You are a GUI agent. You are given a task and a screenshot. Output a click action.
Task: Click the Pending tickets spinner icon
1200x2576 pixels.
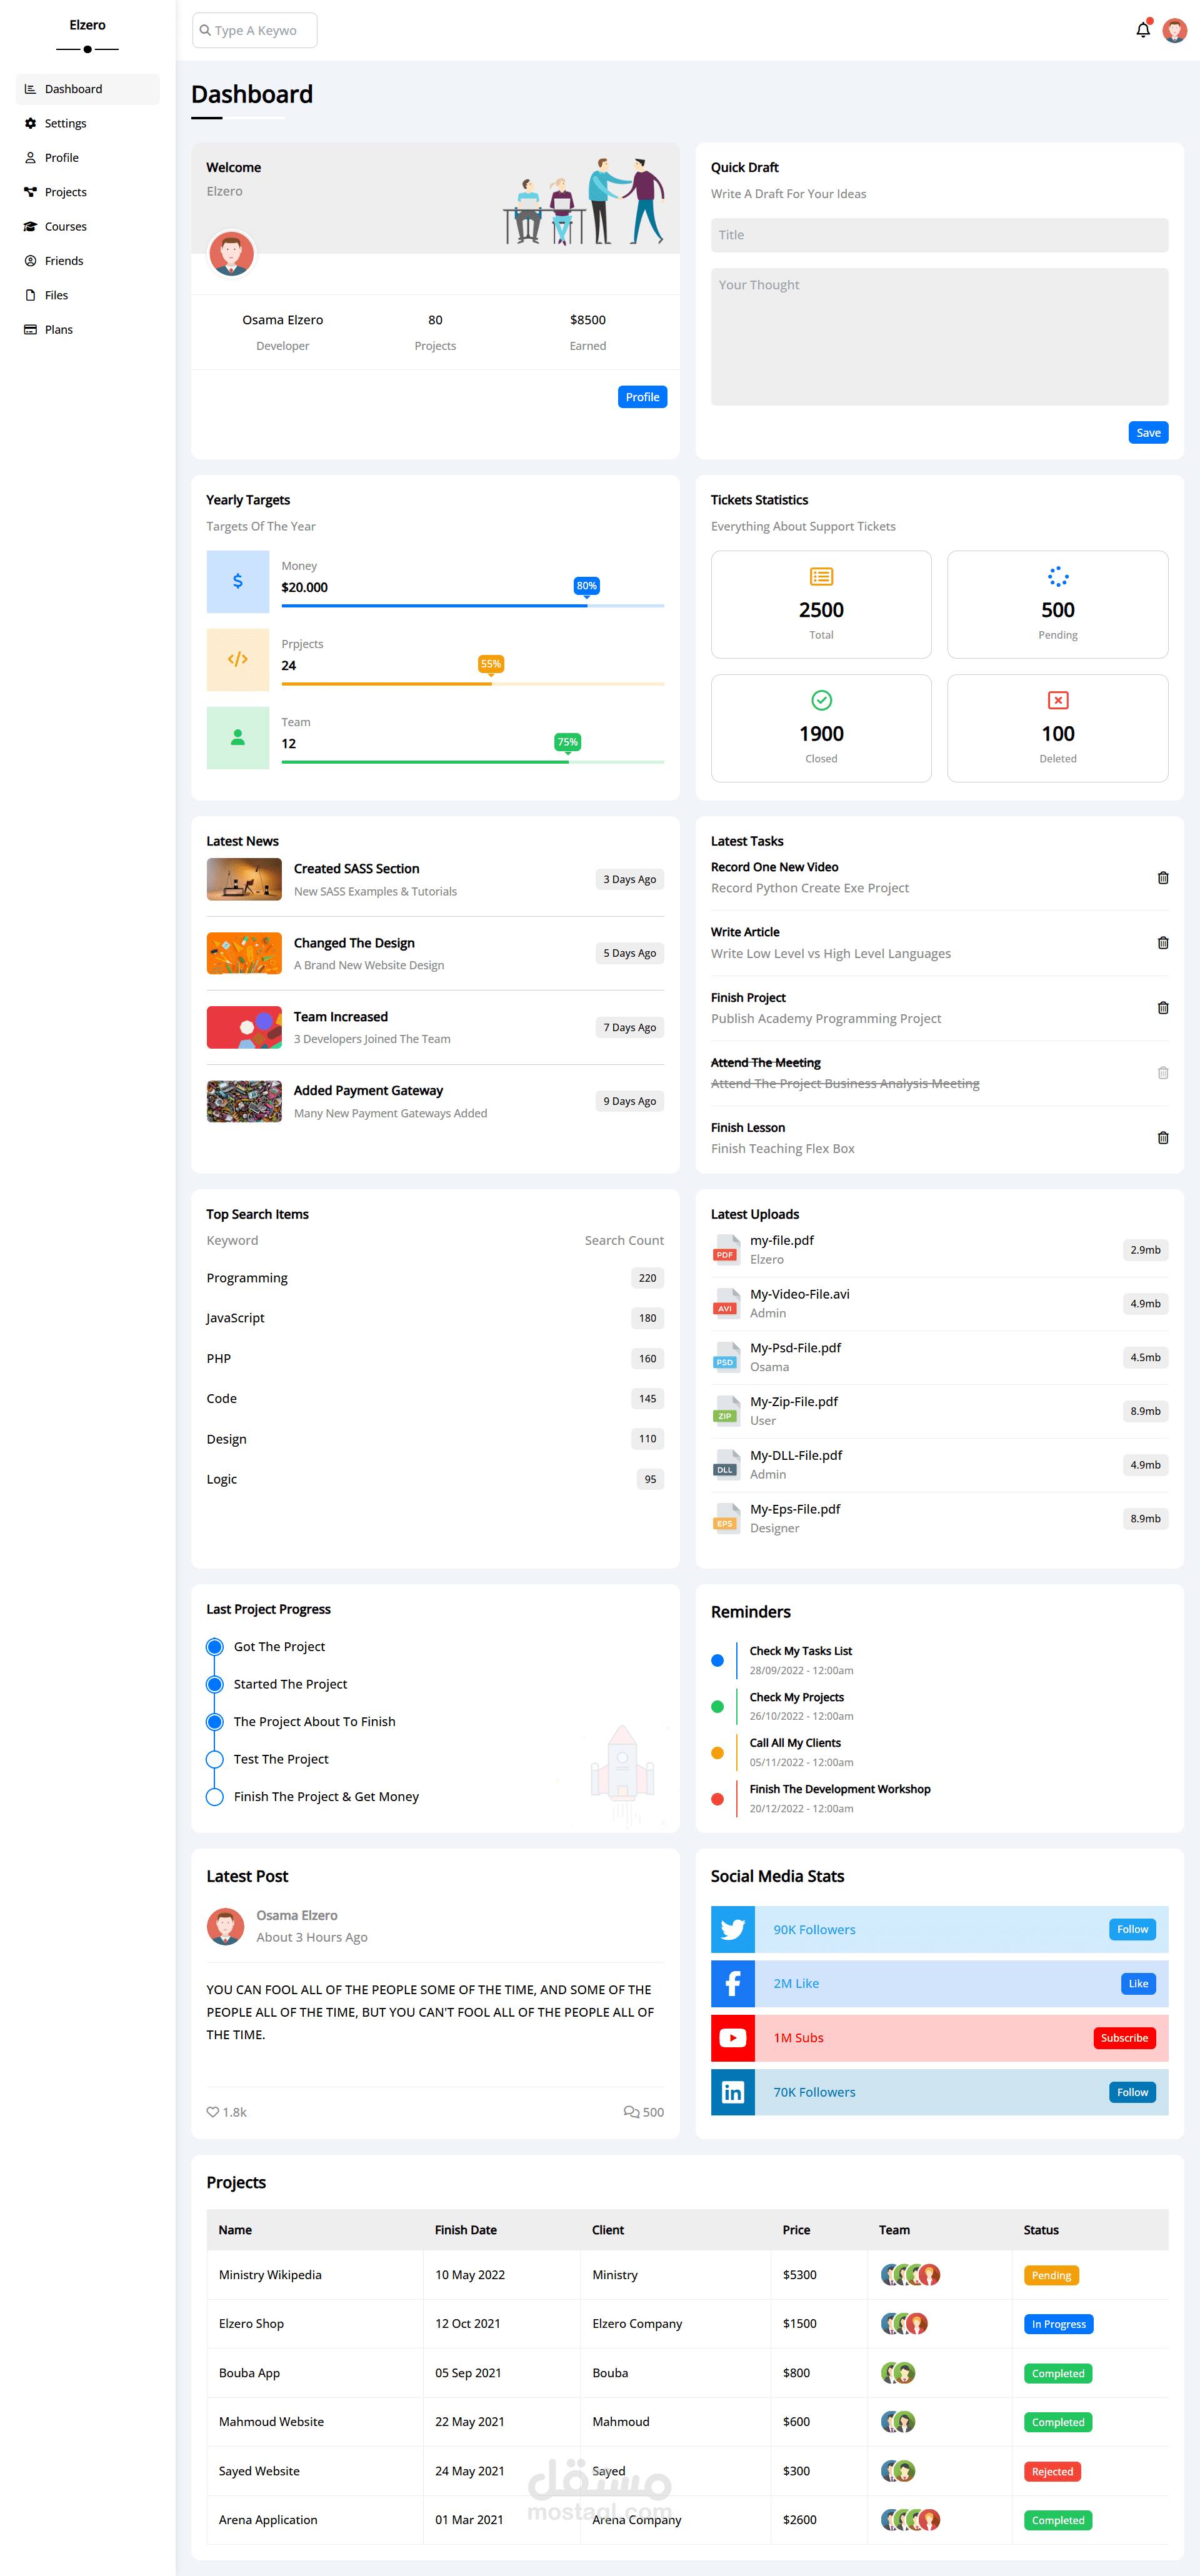1058,577
